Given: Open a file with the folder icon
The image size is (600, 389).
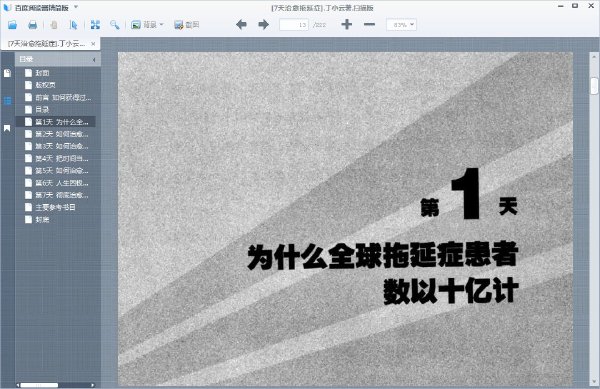Looking at the screenshot, I should pos(12,25).
